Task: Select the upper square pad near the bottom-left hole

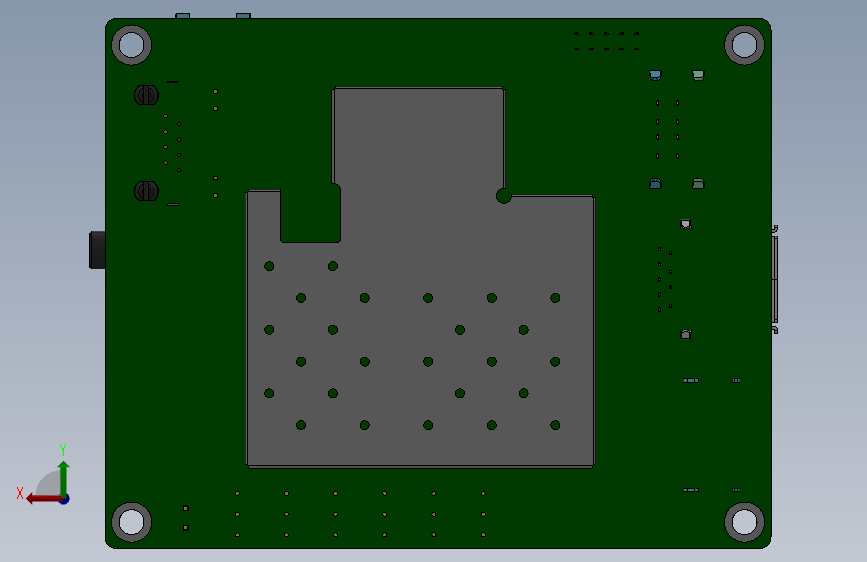Action: [186, 508]
